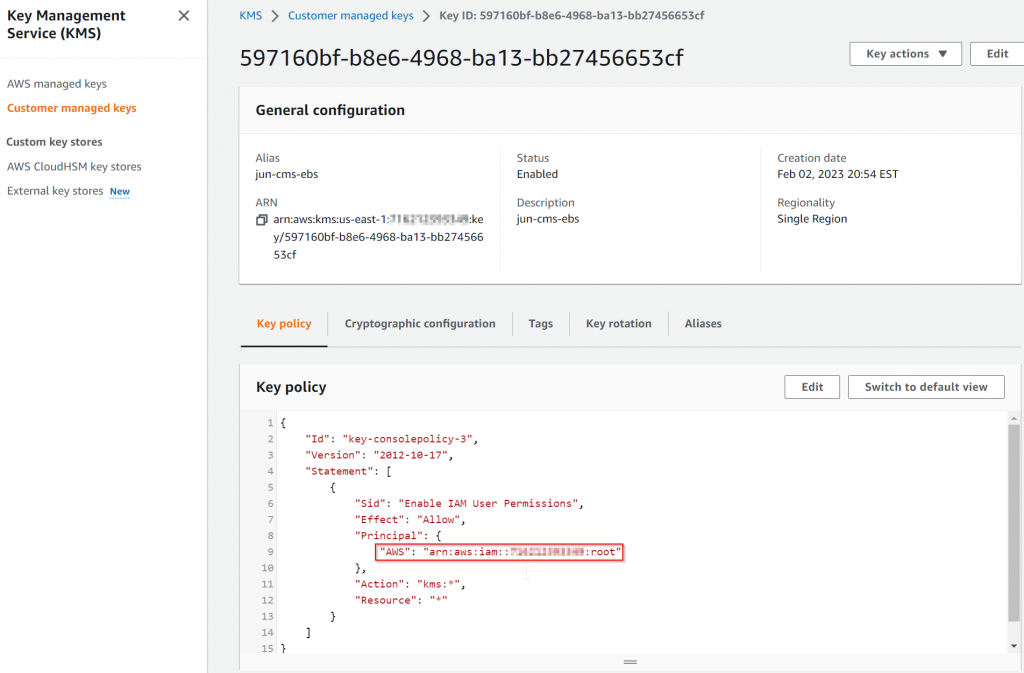
Task: Click the alias value jun-cms-ebs
Action: 287,174
